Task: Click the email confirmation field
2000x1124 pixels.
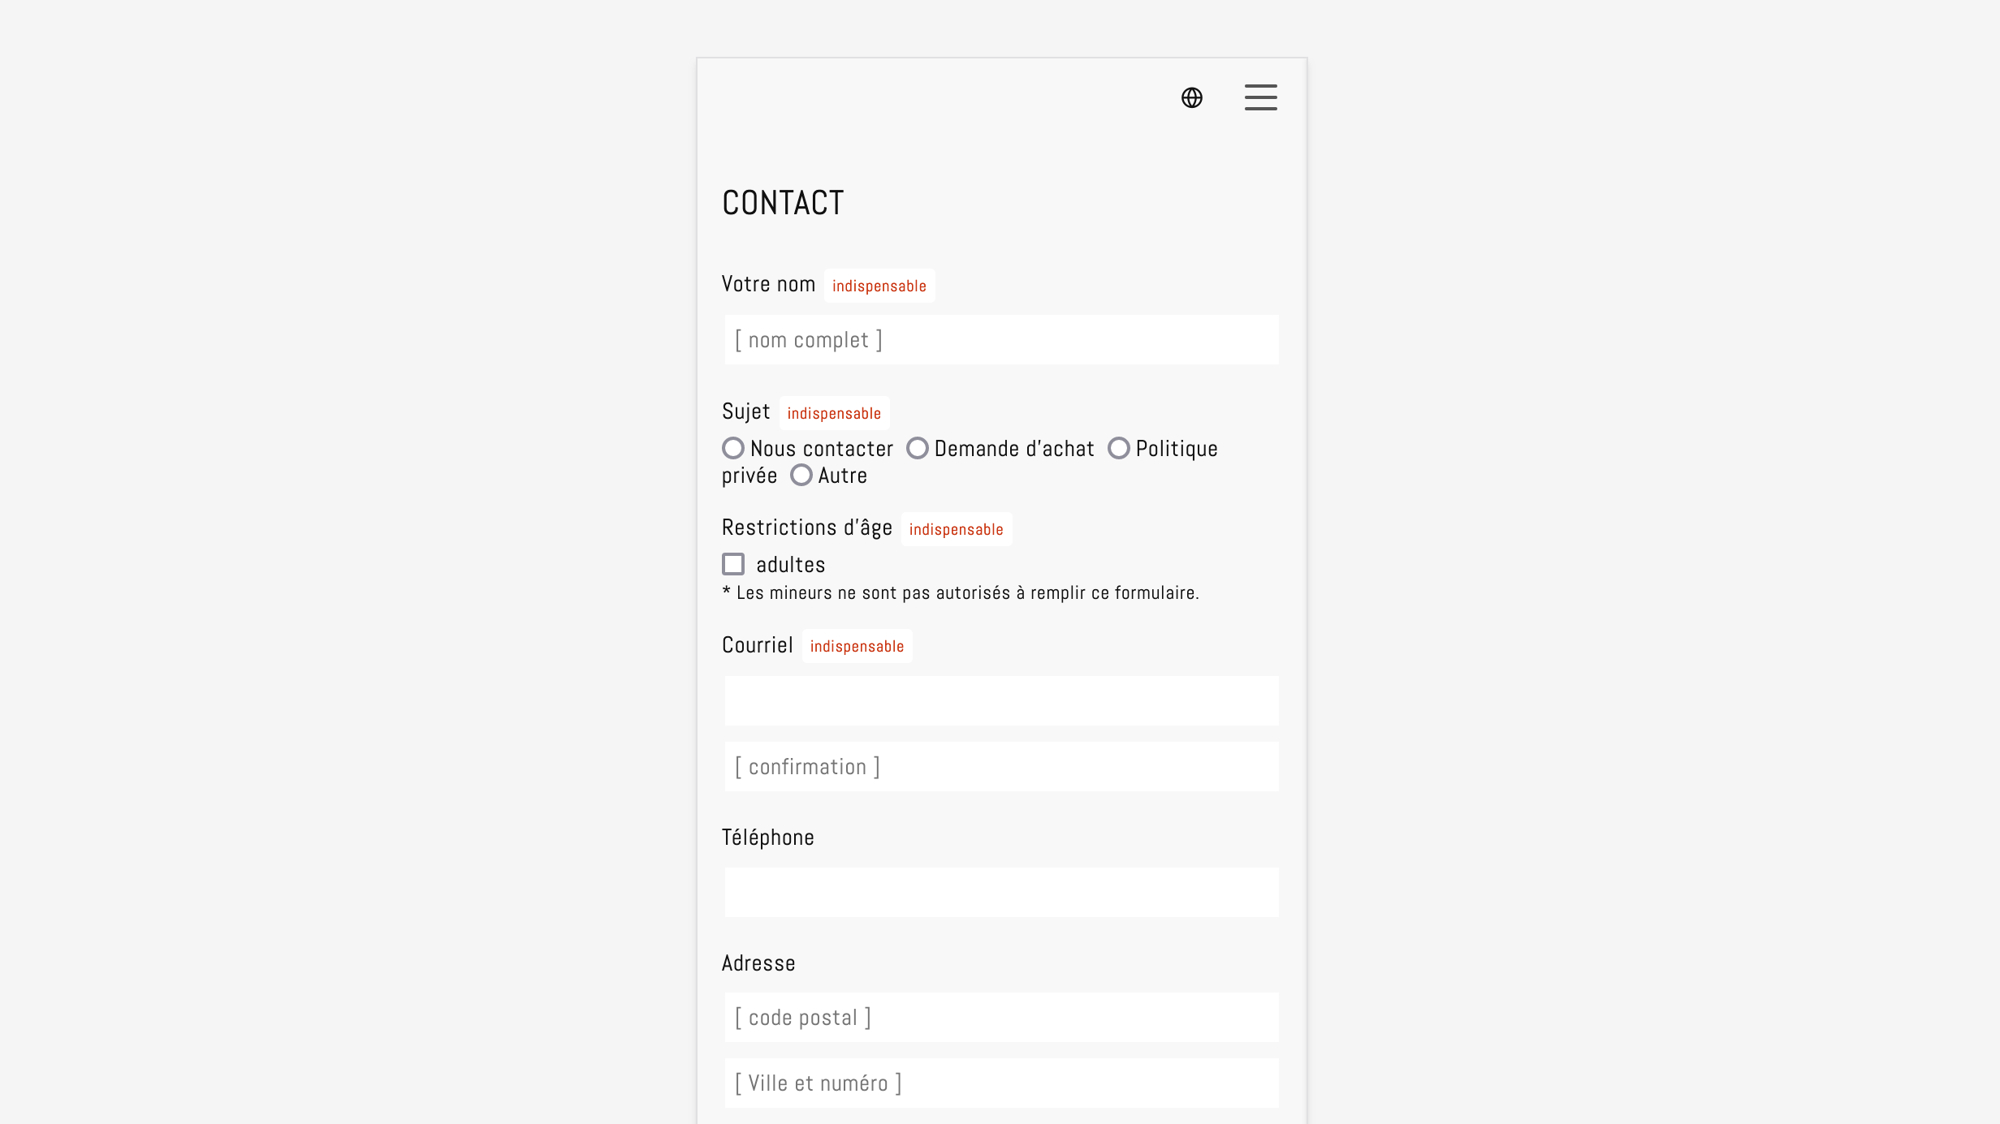Action: pos(1000,766)
